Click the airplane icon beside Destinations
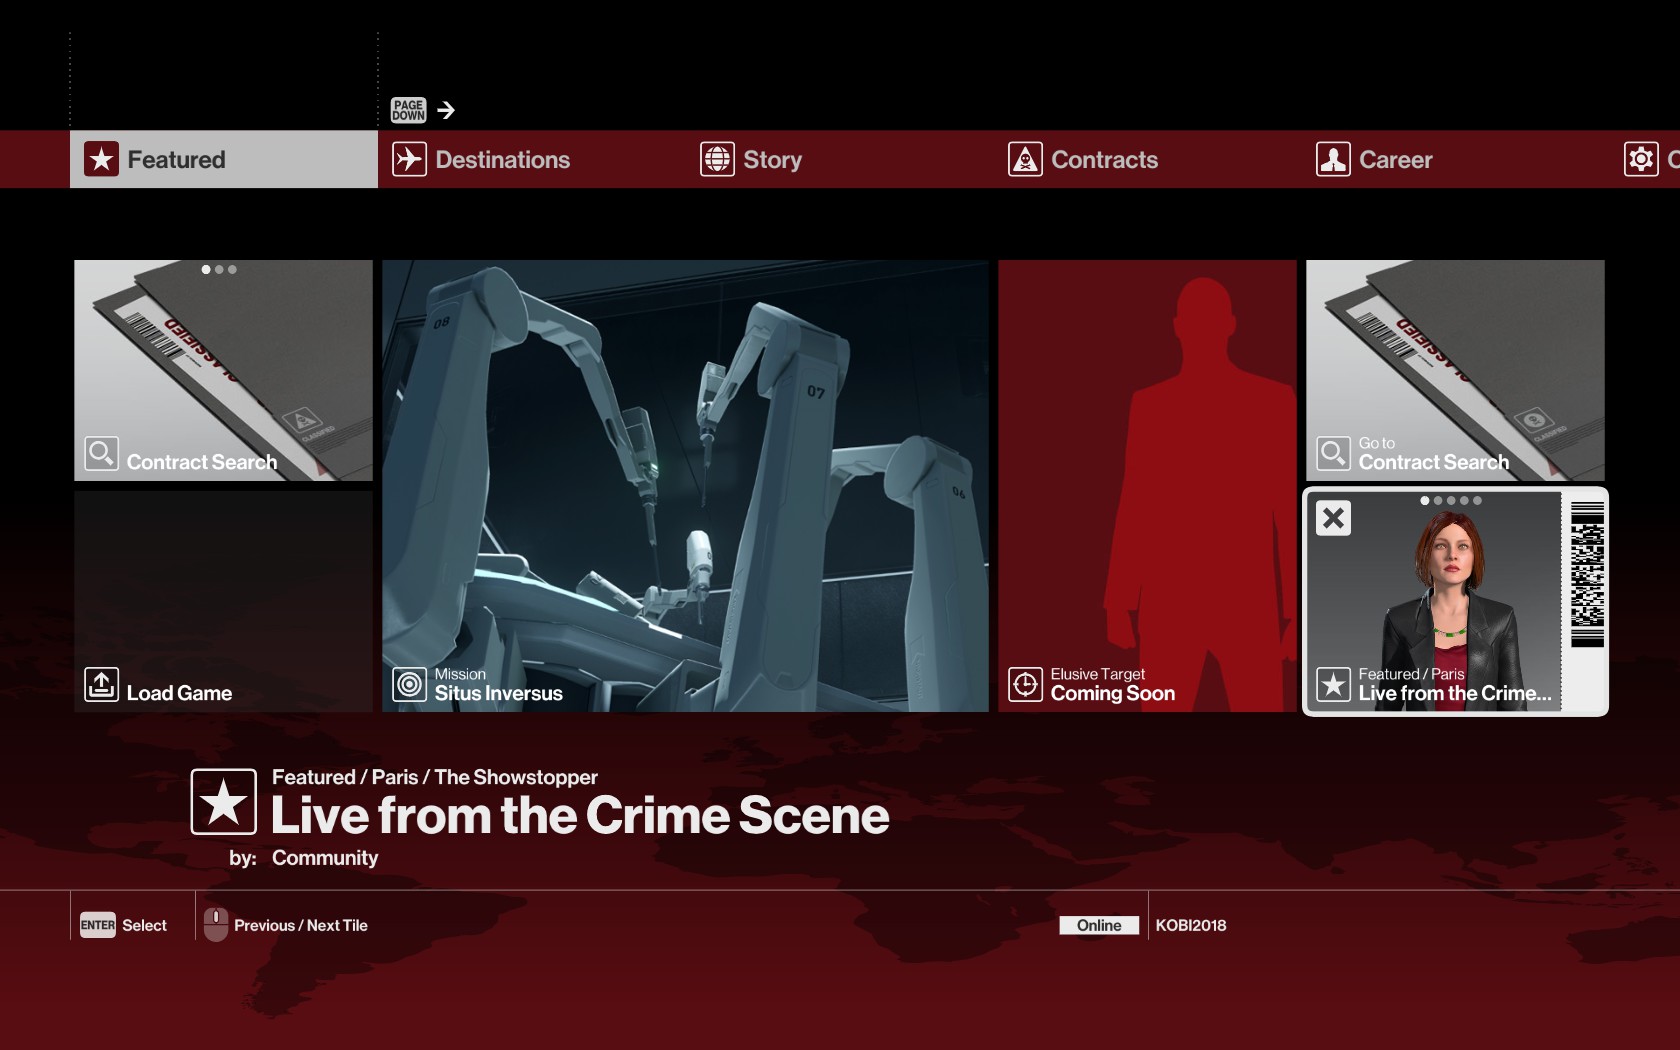 (x=409, y=159)
